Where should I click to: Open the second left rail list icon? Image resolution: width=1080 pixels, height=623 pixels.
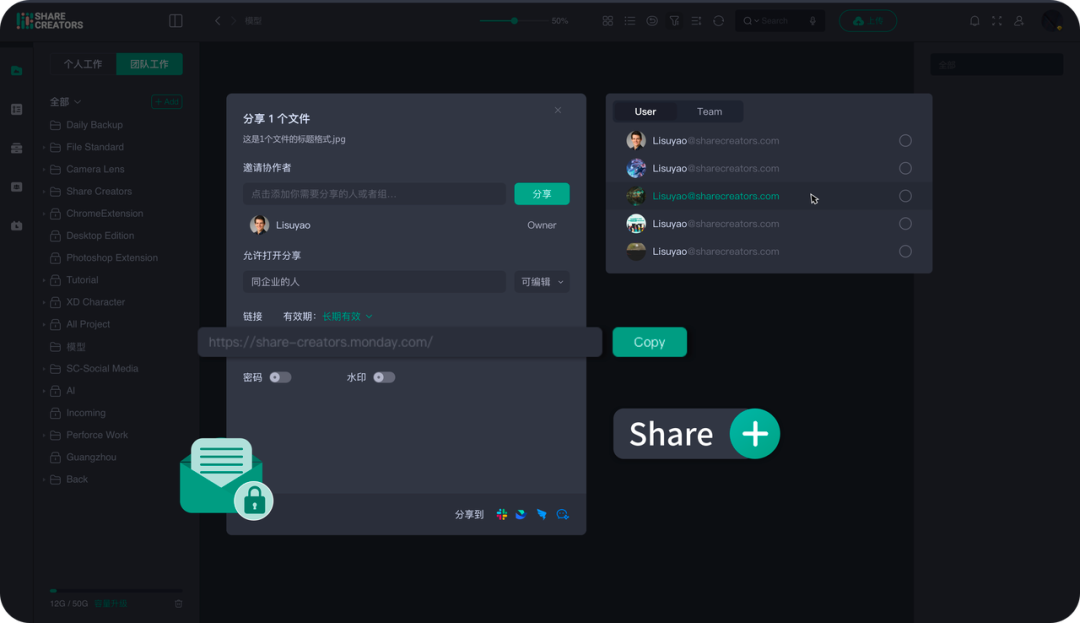[17, 109]
